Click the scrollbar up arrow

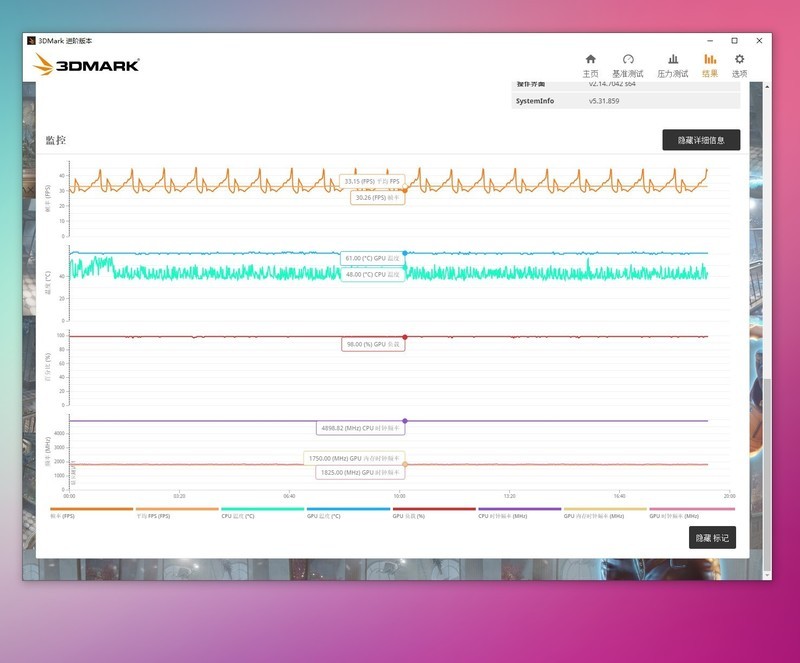coord(767,87)
